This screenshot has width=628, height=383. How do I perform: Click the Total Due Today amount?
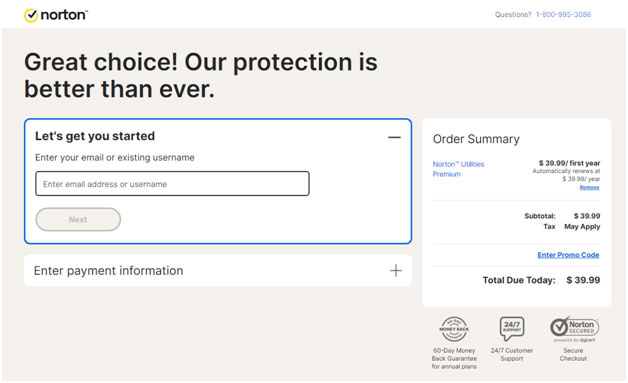pos(583,280)
